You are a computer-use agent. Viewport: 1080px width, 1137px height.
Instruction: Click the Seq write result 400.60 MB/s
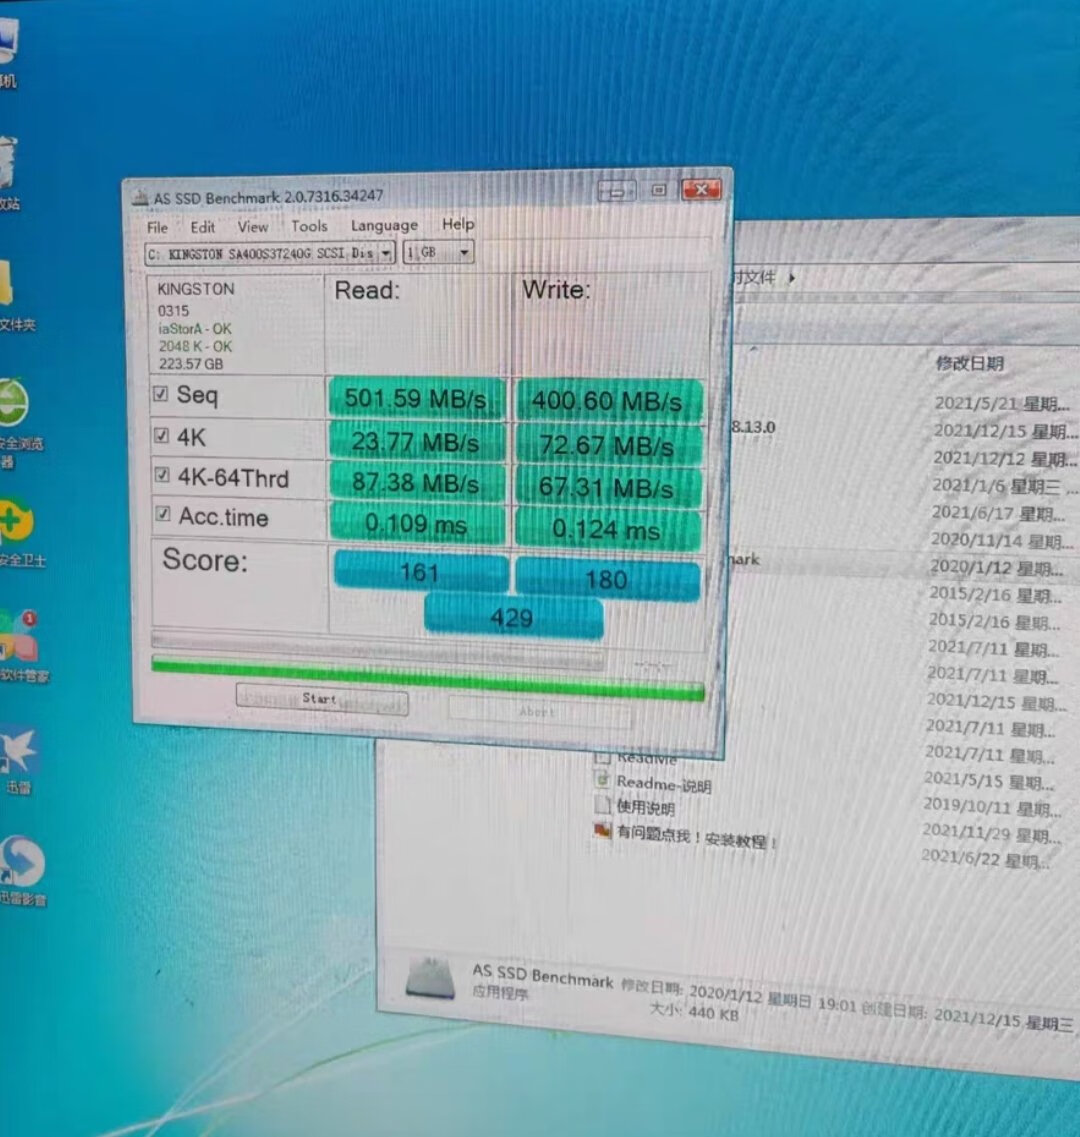point(608,400)
